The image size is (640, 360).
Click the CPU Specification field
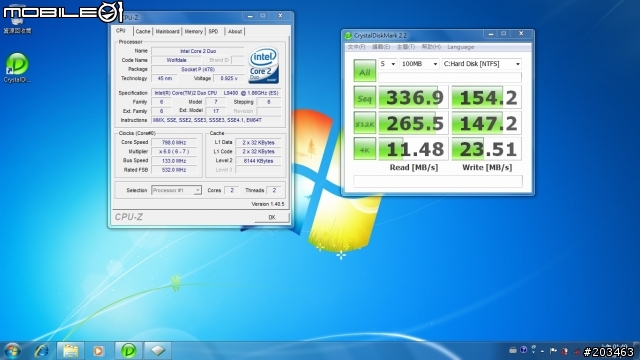[x=216, y=93]
